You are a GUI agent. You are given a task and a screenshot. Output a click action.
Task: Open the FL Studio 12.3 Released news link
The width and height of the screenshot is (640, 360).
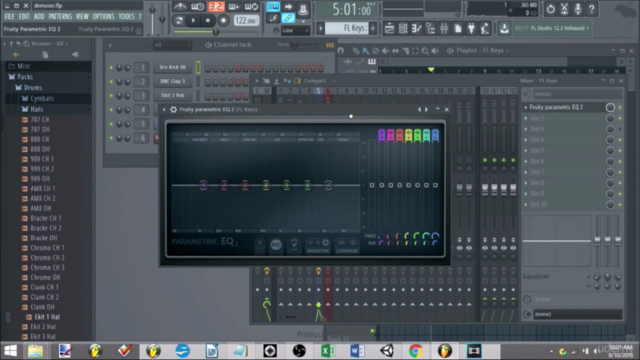click(551, 28)
